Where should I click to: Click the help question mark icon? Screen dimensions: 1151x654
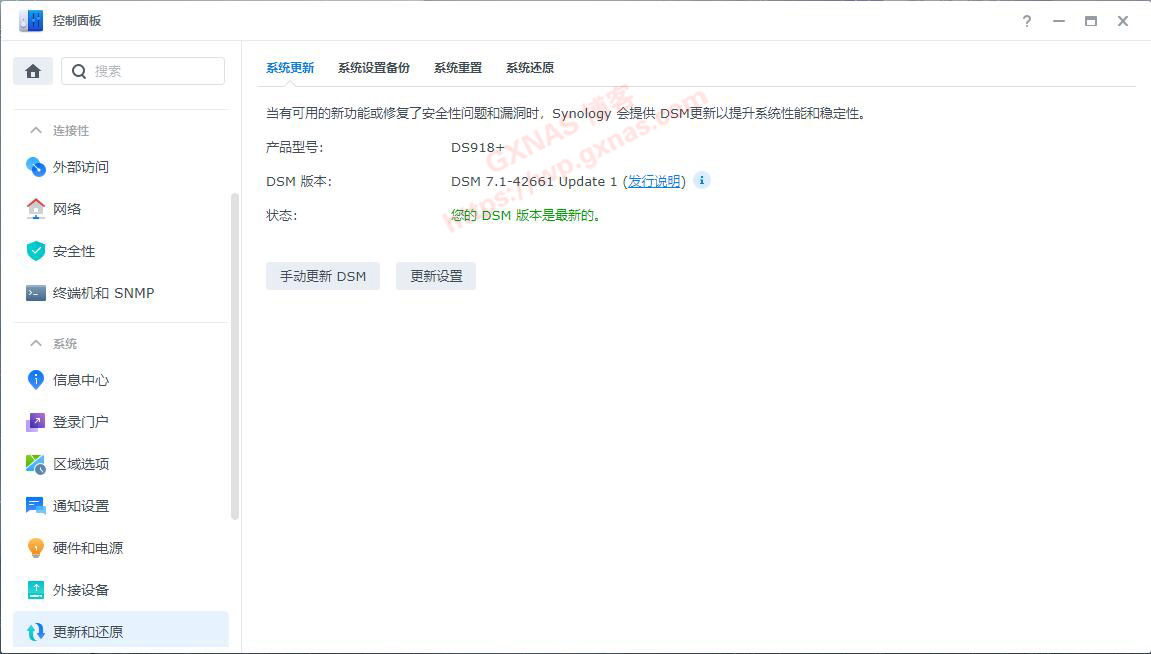pos(1026,20)
